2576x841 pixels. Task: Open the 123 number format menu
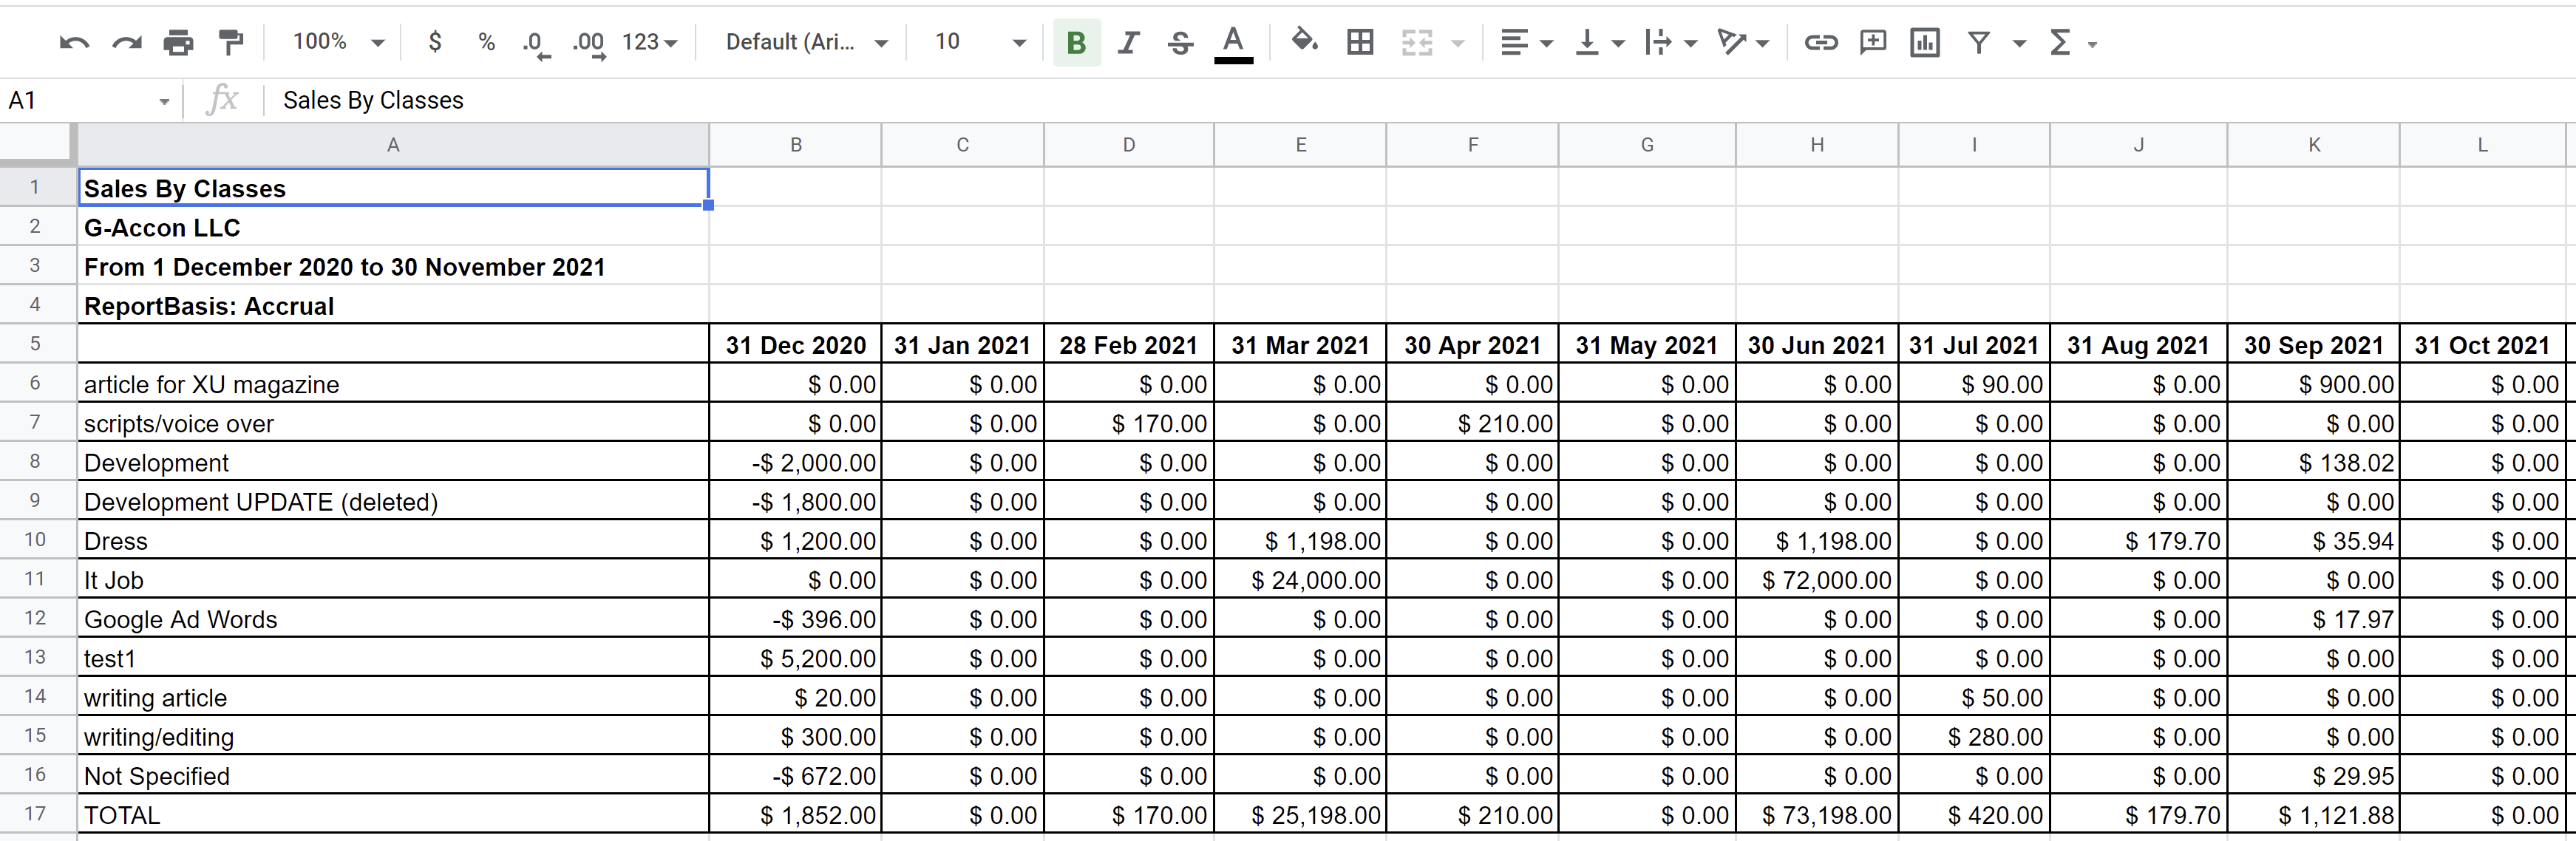[x=650, y=42]
